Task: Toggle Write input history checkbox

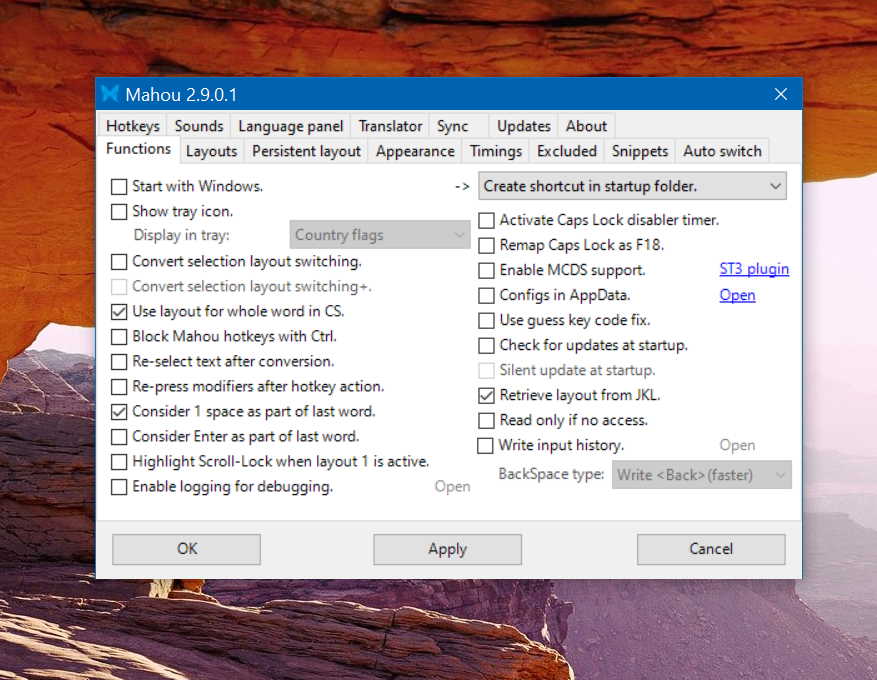Action: click(x=485, y=446)
